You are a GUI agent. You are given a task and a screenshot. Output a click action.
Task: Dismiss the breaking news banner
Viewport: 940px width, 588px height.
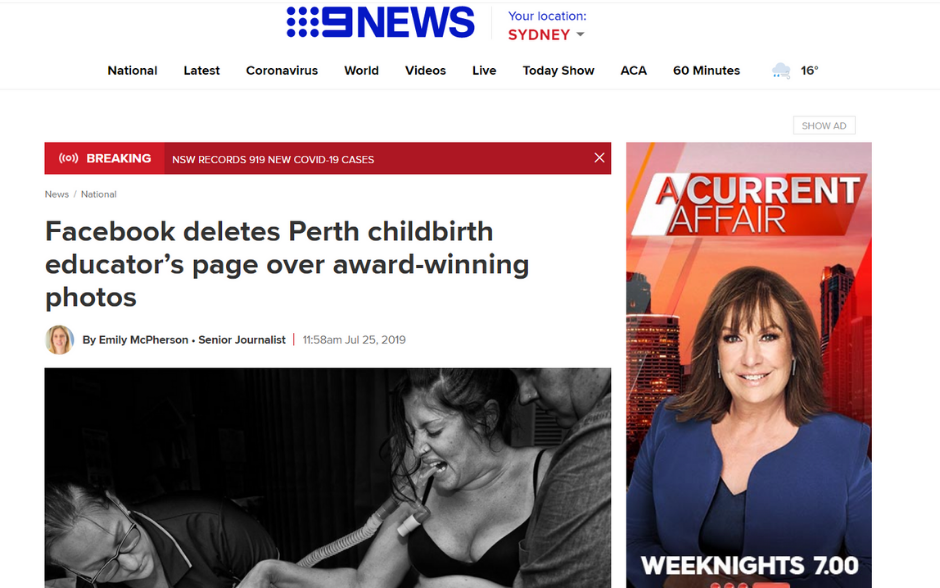[x=599, y=158]
